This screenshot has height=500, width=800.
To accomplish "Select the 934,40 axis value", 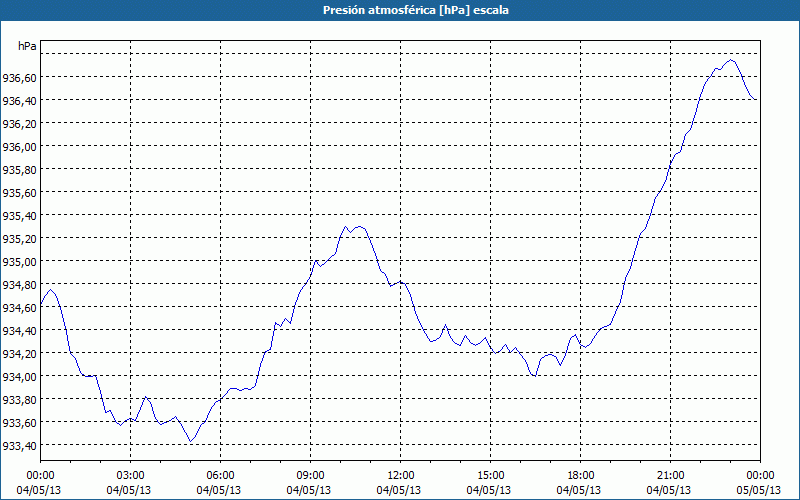I will tap(19, 331).
